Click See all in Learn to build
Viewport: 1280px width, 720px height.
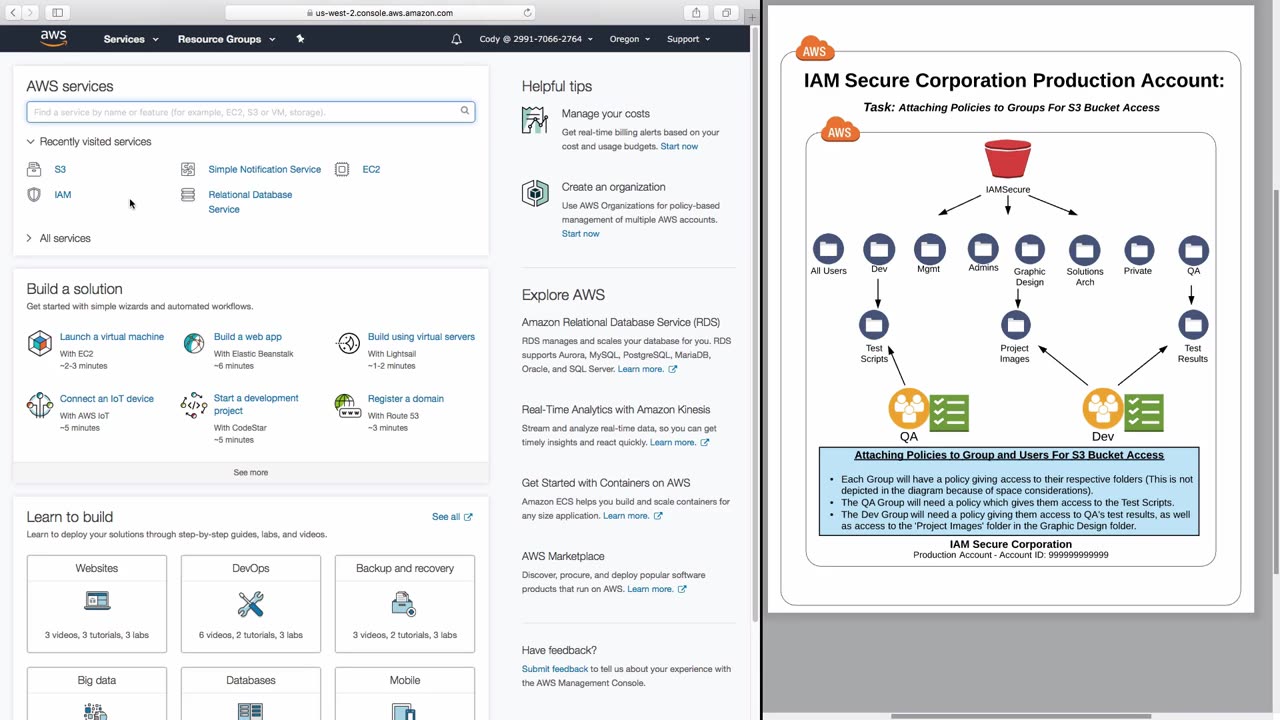(452, 517)
